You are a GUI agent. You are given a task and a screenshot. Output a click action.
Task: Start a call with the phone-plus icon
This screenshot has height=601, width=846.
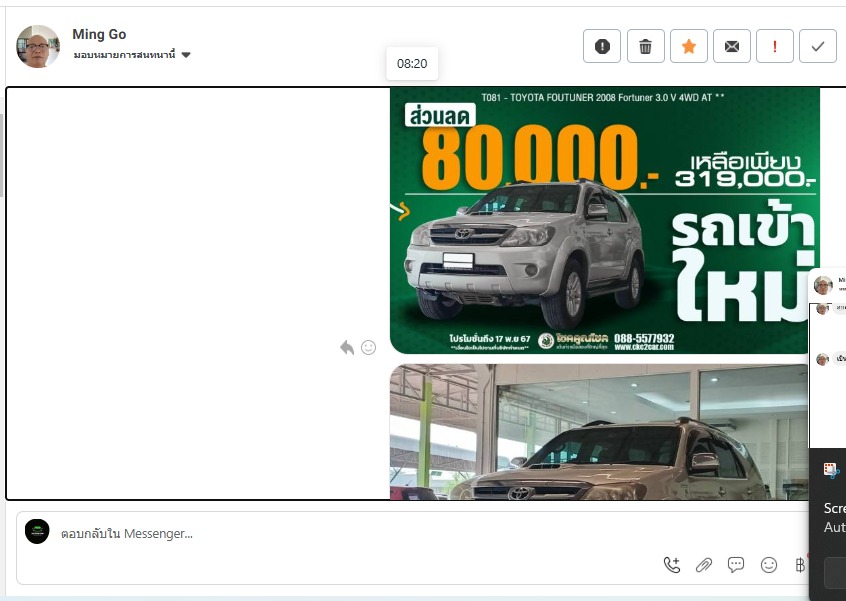(x=672, y=565)
